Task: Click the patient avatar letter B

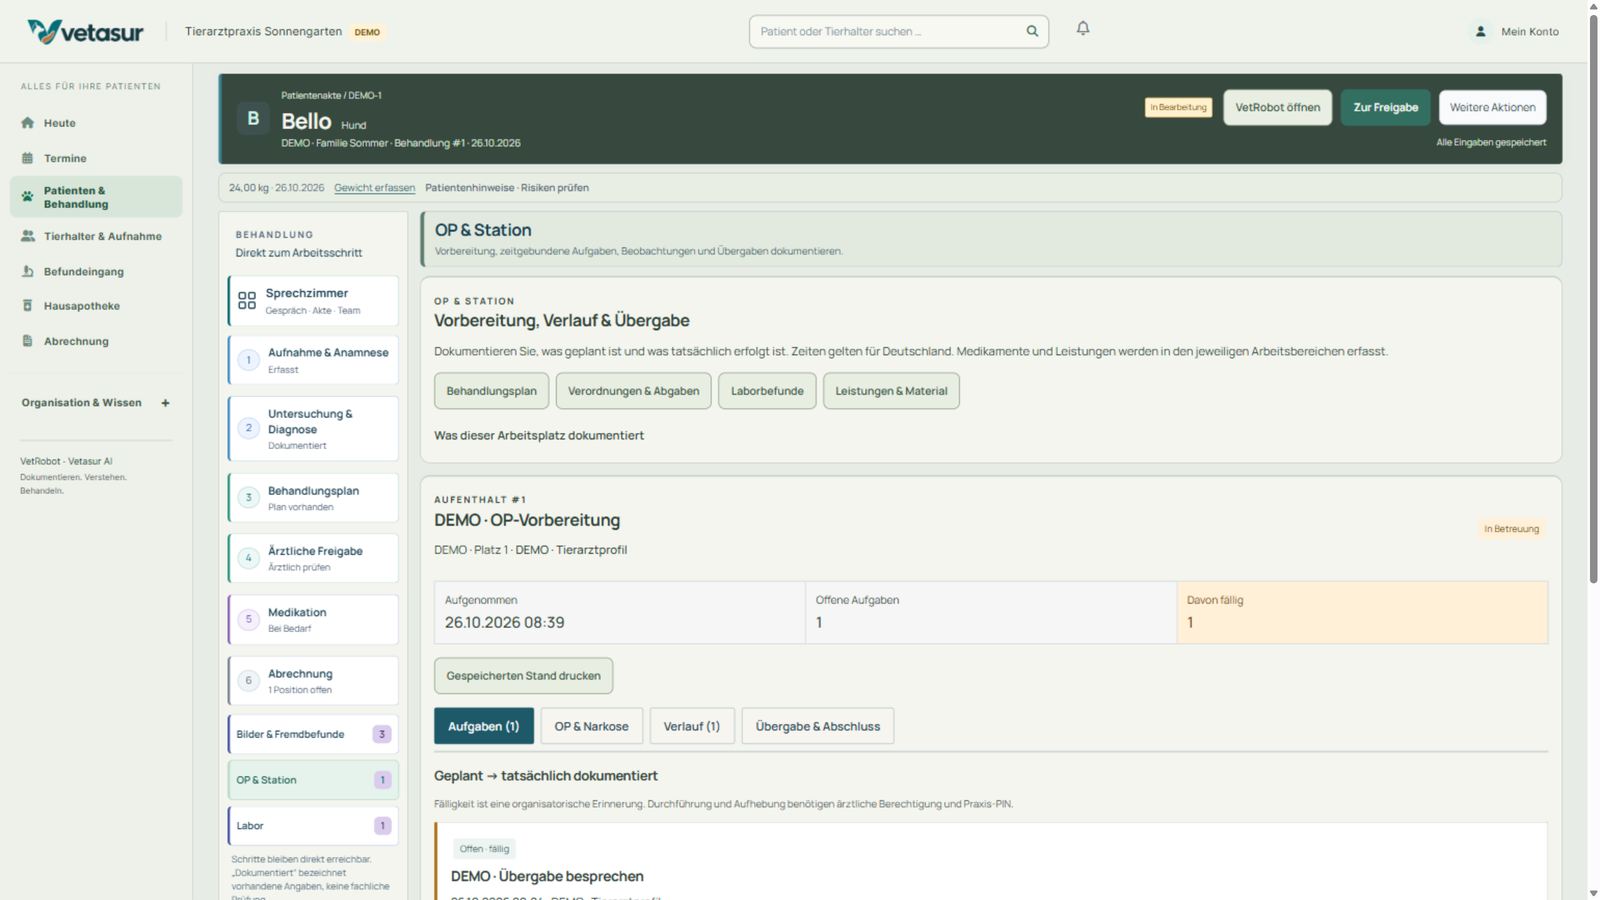Action: (x=253, y=119)
